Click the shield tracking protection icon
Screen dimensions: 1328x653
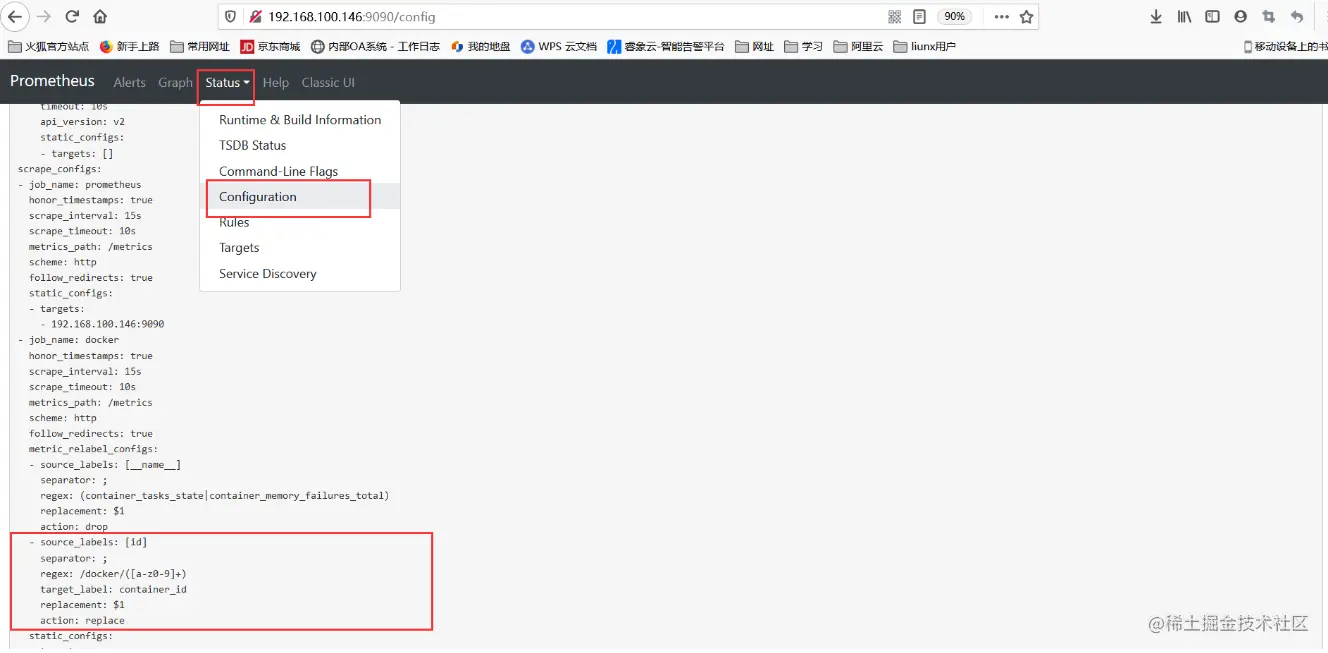(231, 17)
